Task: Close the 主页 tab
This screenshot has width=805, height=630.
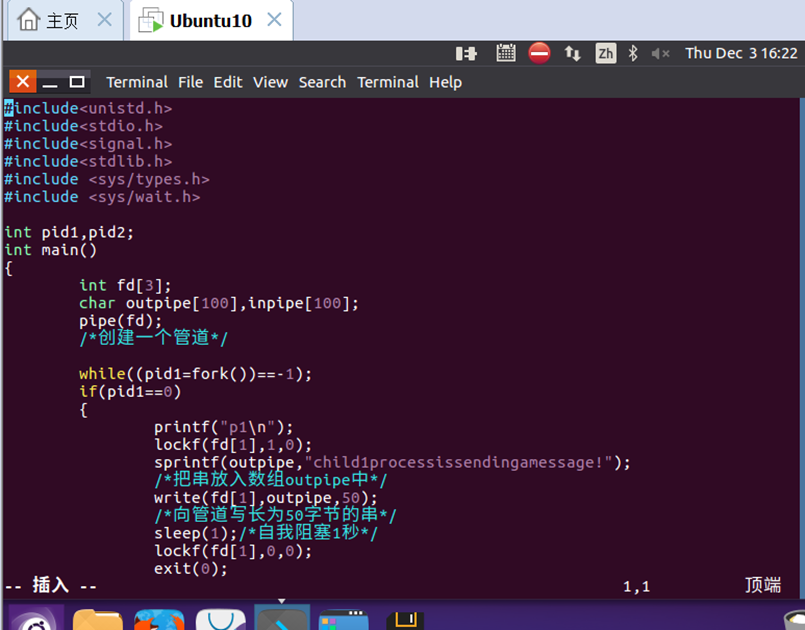Action: 104,20
